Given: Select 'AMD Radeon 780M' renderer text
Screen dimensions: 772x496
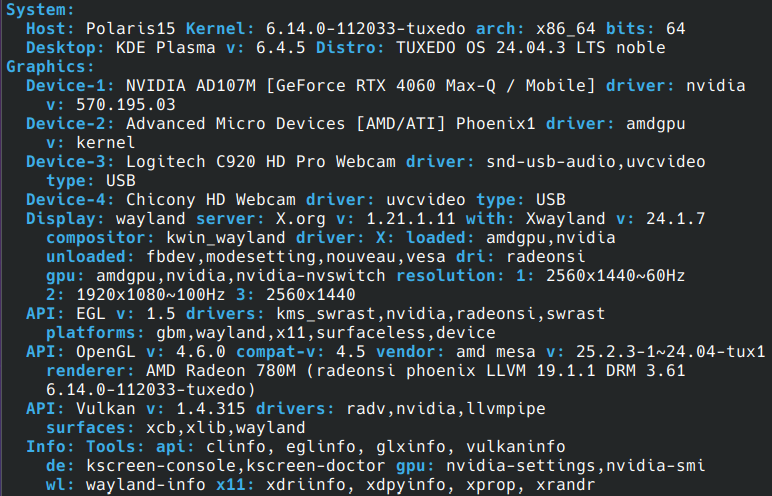Looking at the screenshot, I should coord(221,370).
